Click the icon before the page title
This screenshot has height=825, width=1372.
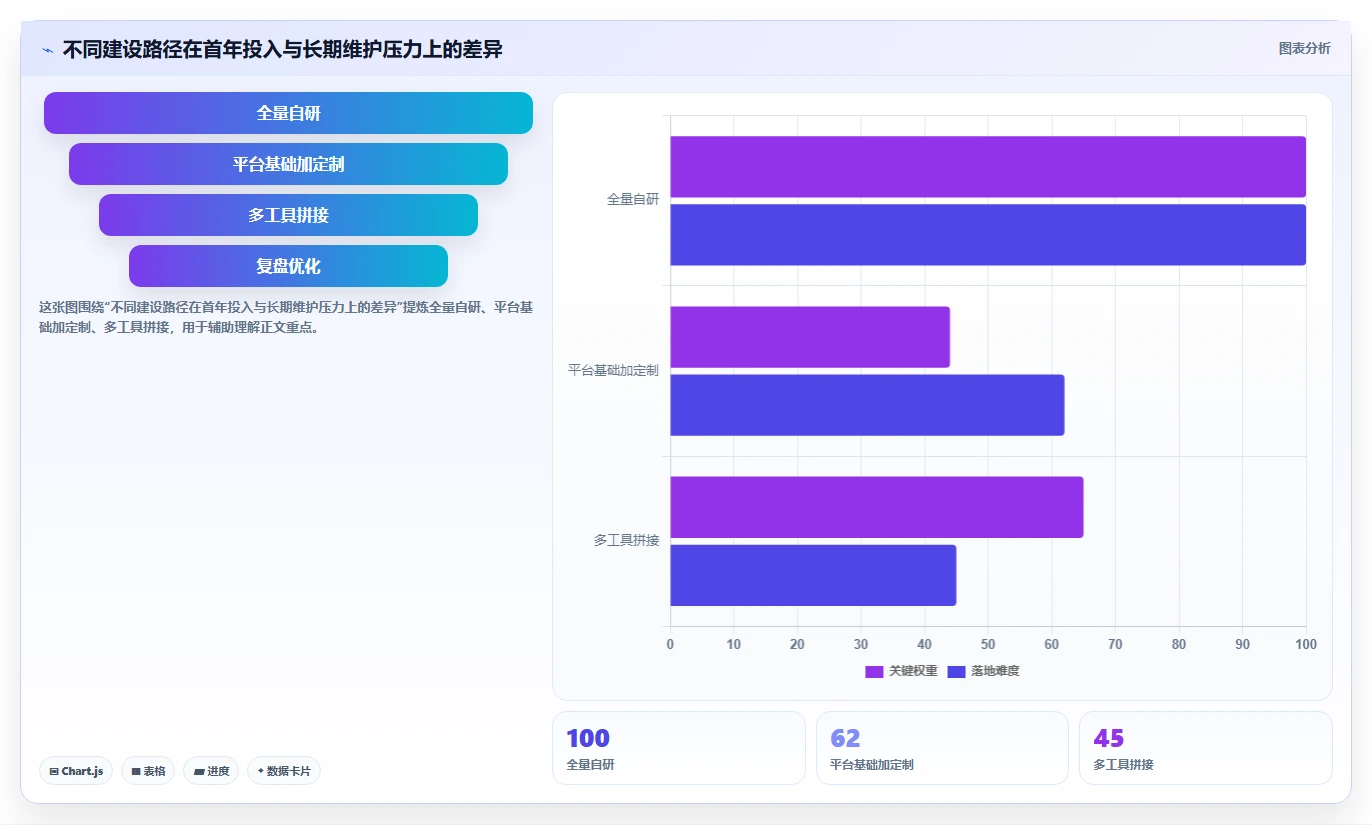click(x=47, y=50)
